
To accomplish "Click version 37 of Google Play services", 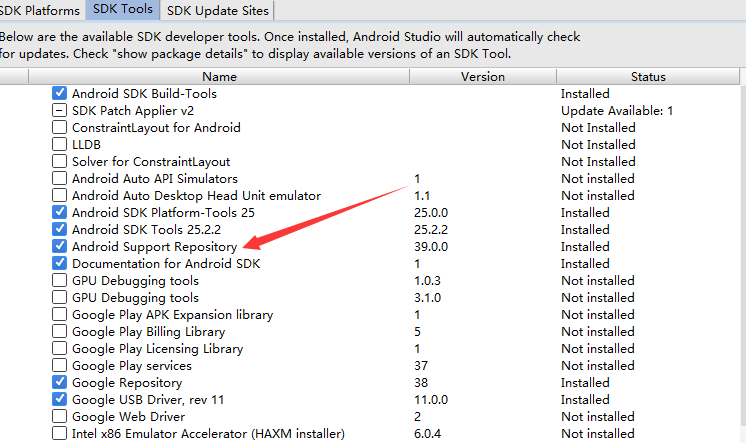I will coord(421,366).
